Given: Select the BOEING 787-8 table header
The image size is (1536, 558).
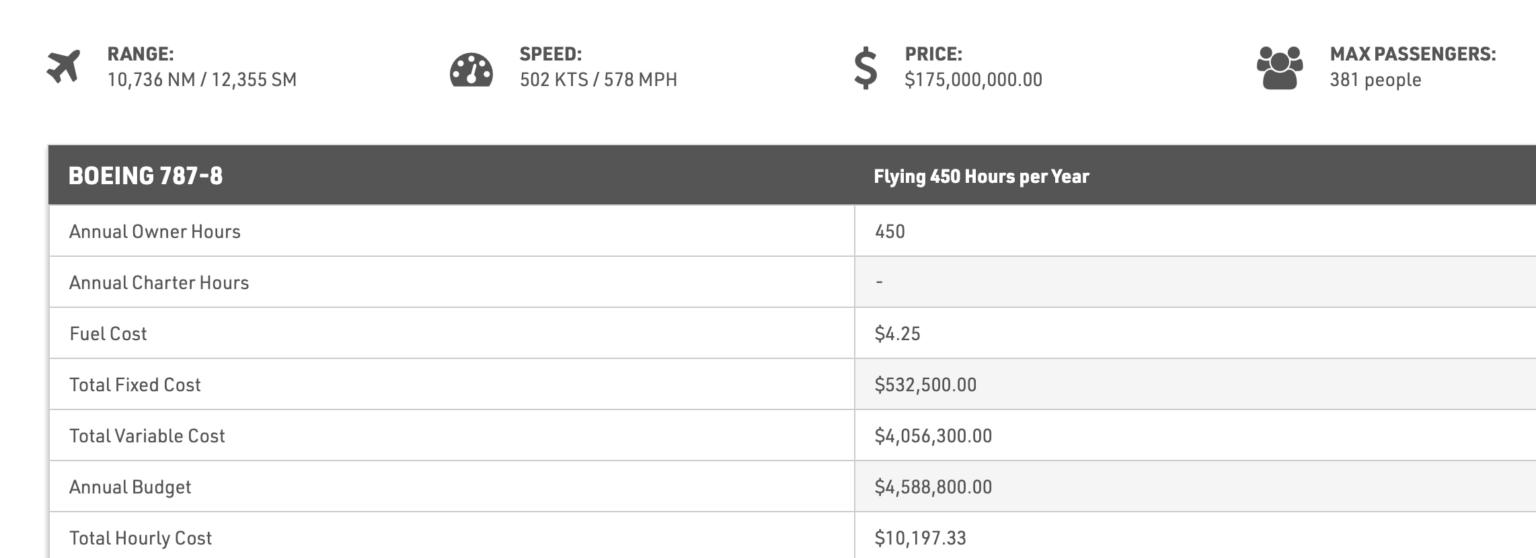Looking at the screenshot, I should pyautogui.click(x=146, y=176).
